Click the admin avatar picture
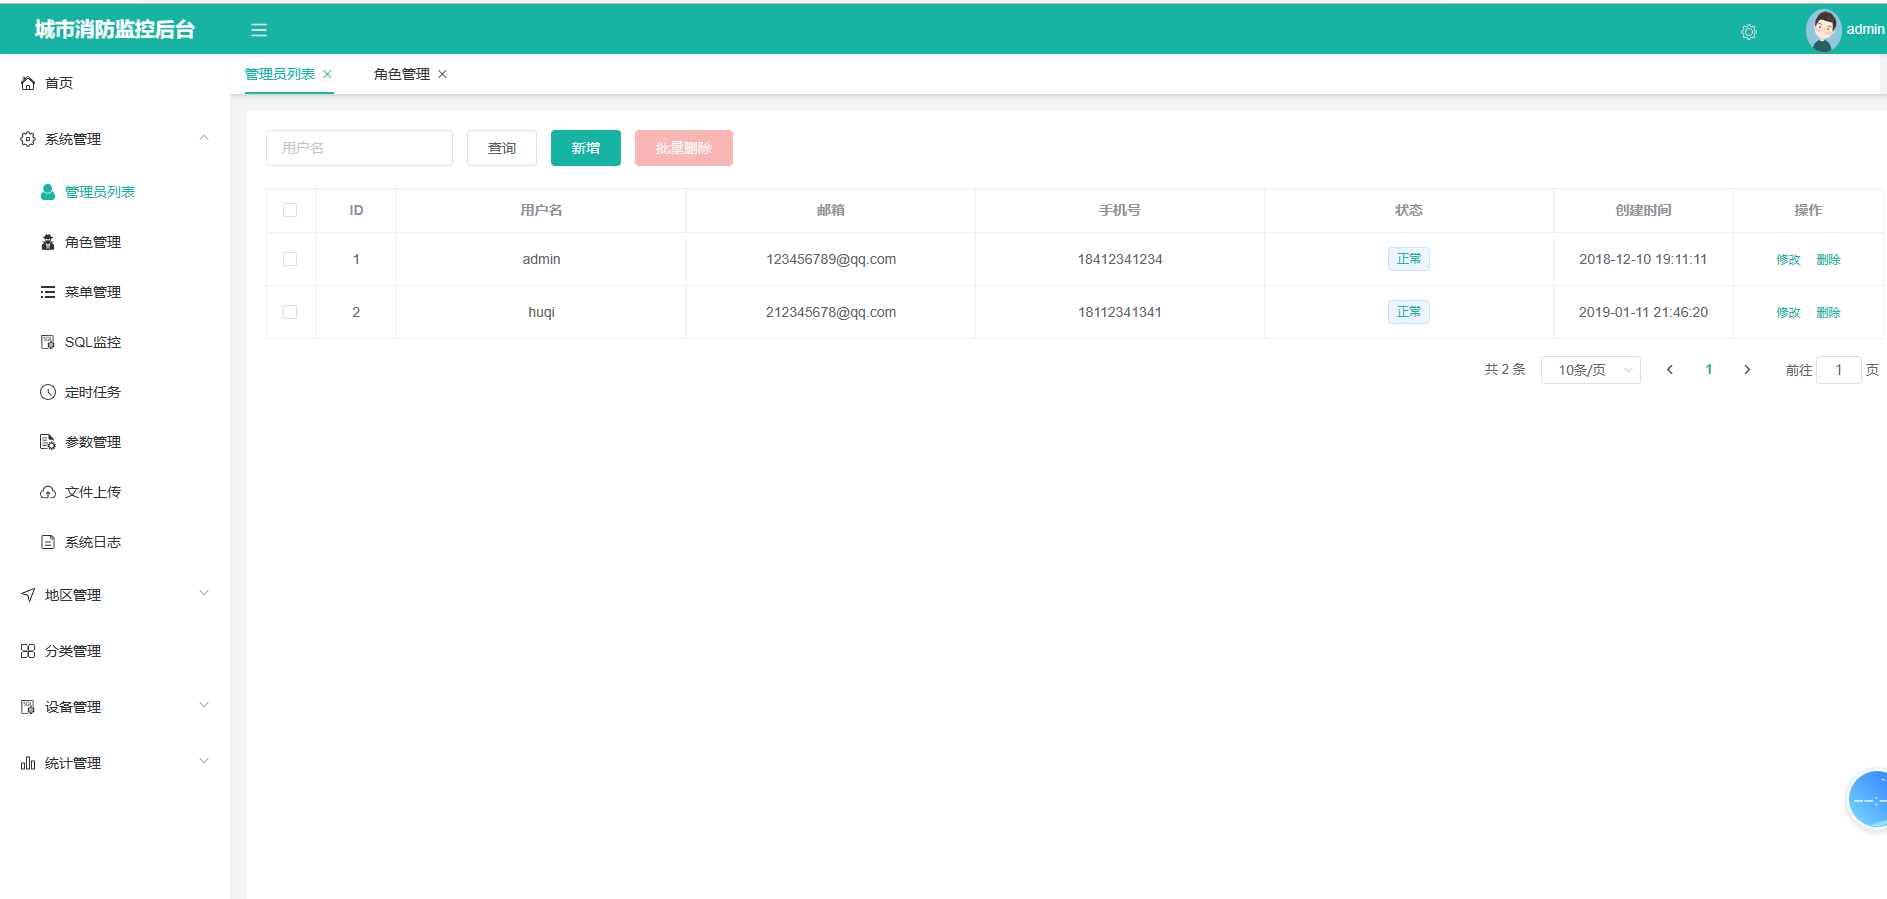 point(1823,30)
